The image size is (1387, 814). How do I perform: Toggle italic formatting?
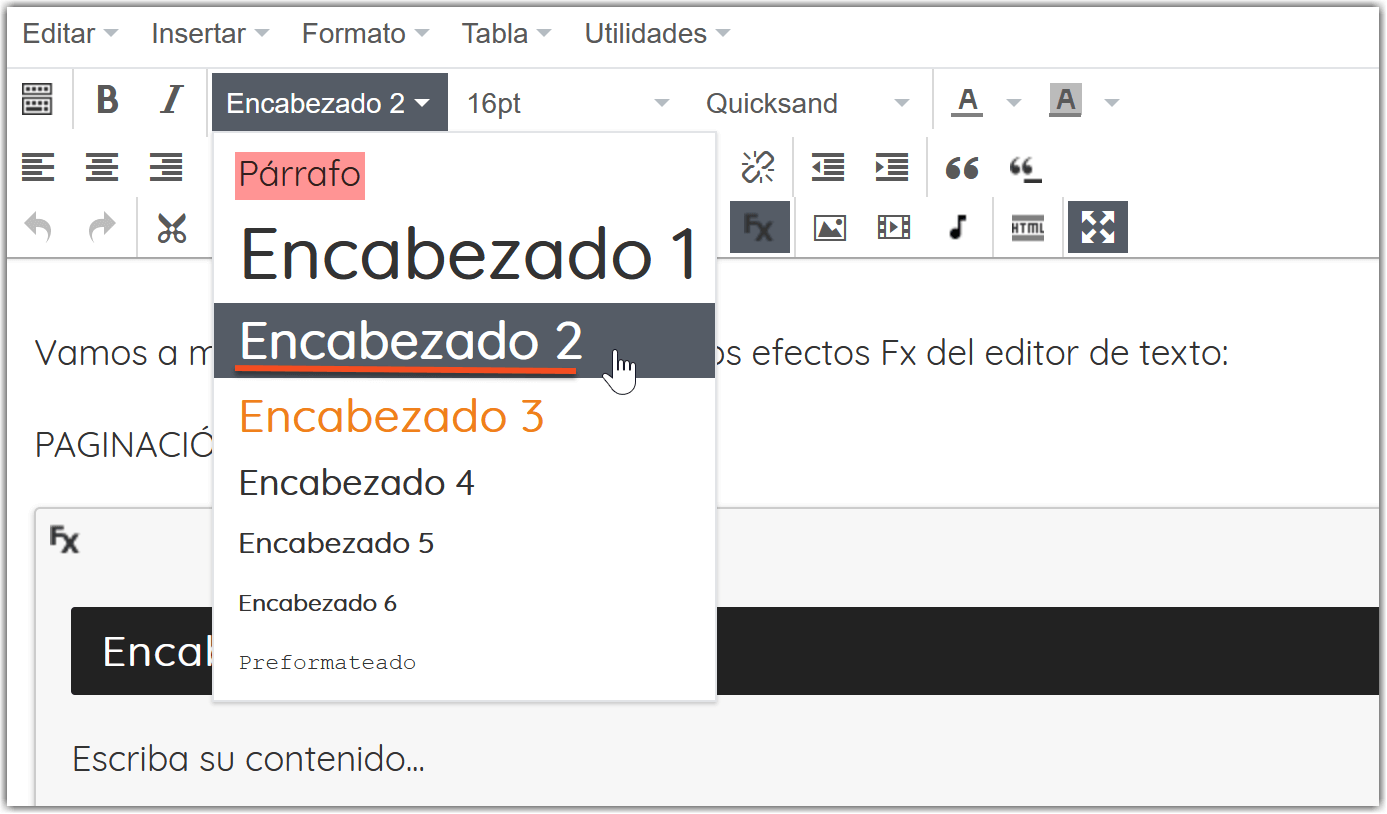pyautogui.click(x=170, y=99)
